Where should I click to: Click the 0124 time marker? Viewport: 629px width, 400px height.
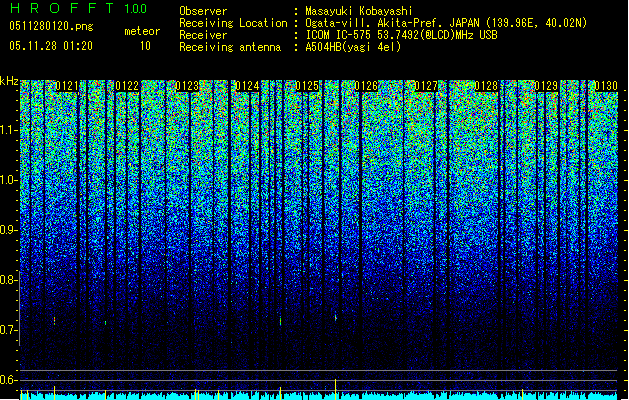click(247, 86)
